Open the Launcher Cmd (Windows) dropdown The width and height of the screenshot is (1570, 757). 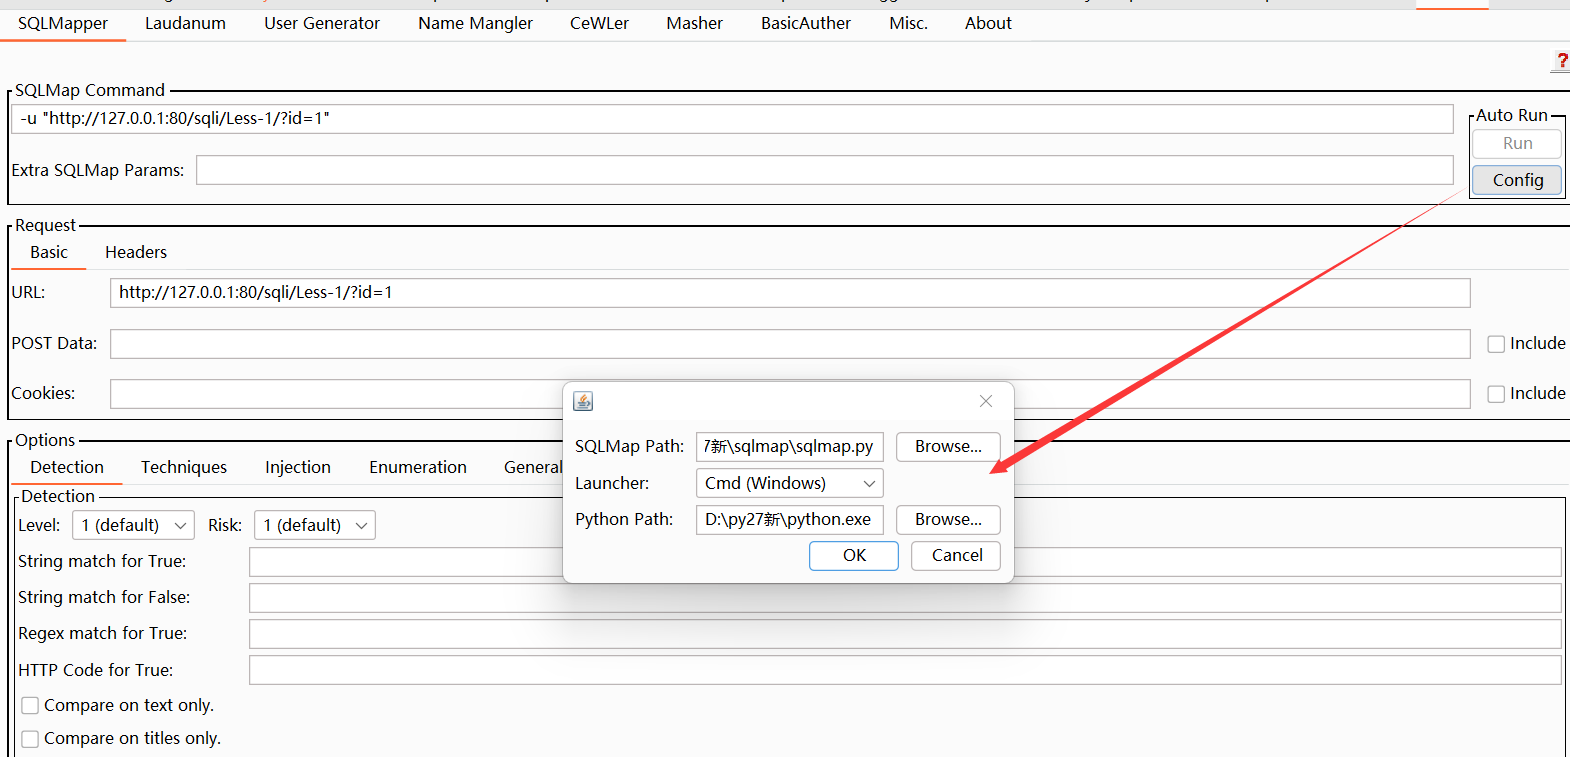point(790,483)
